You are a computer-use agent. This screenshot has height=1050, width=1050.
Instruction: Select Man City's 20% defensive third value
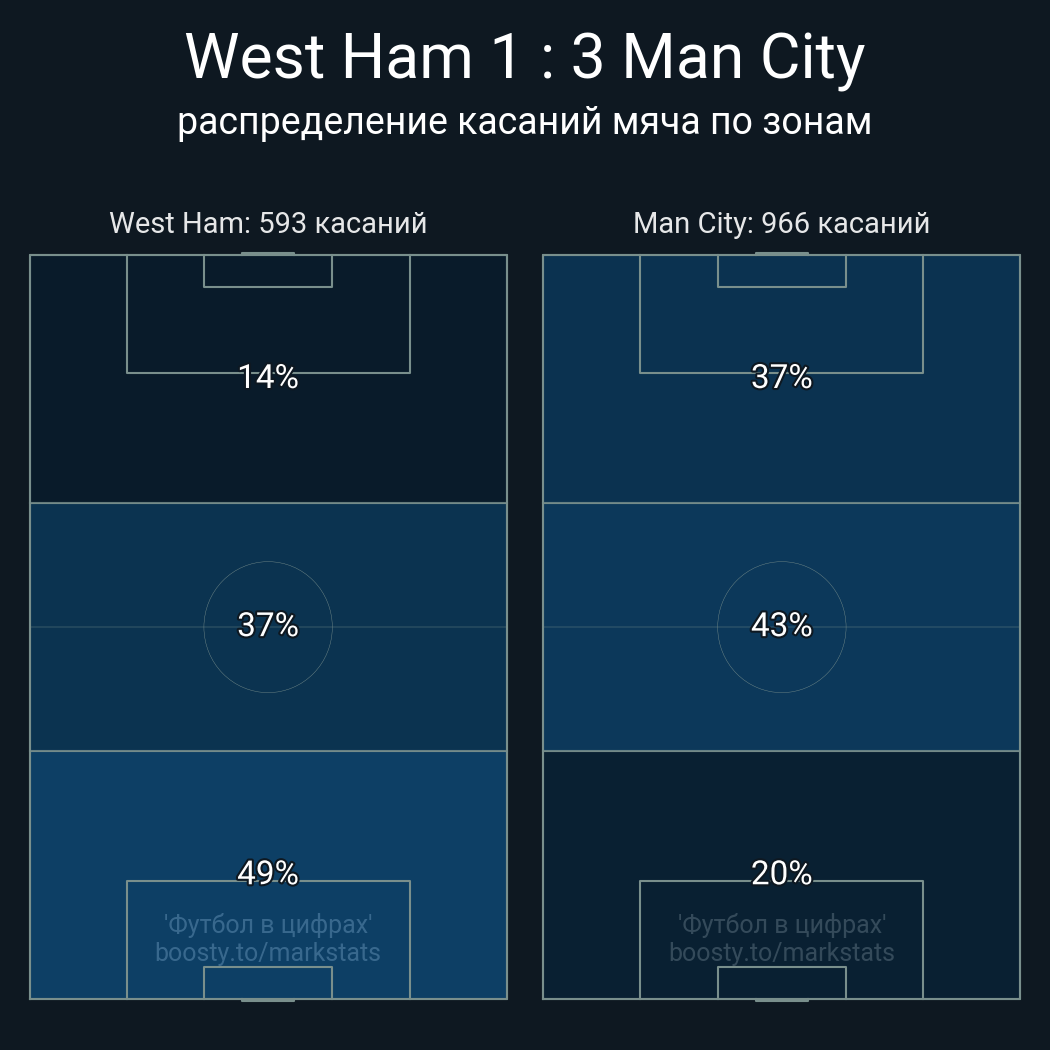[x=781, y=873]
